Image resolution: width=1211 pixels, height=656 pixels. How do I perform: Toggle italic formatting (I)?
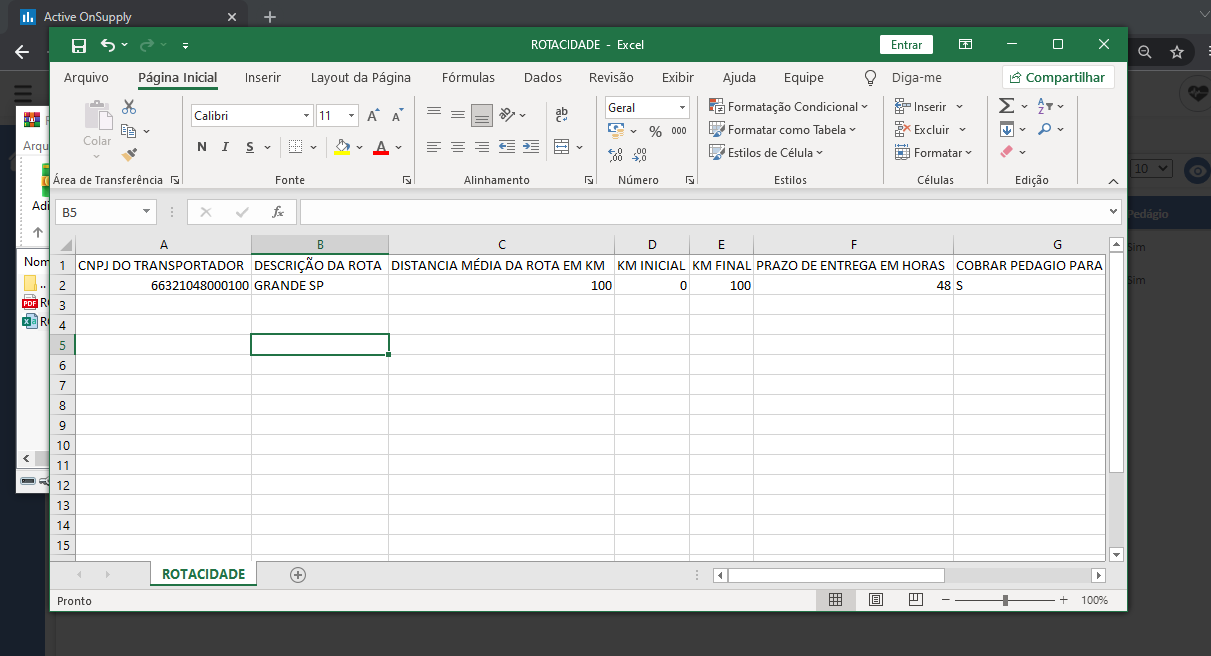point(226,147)
